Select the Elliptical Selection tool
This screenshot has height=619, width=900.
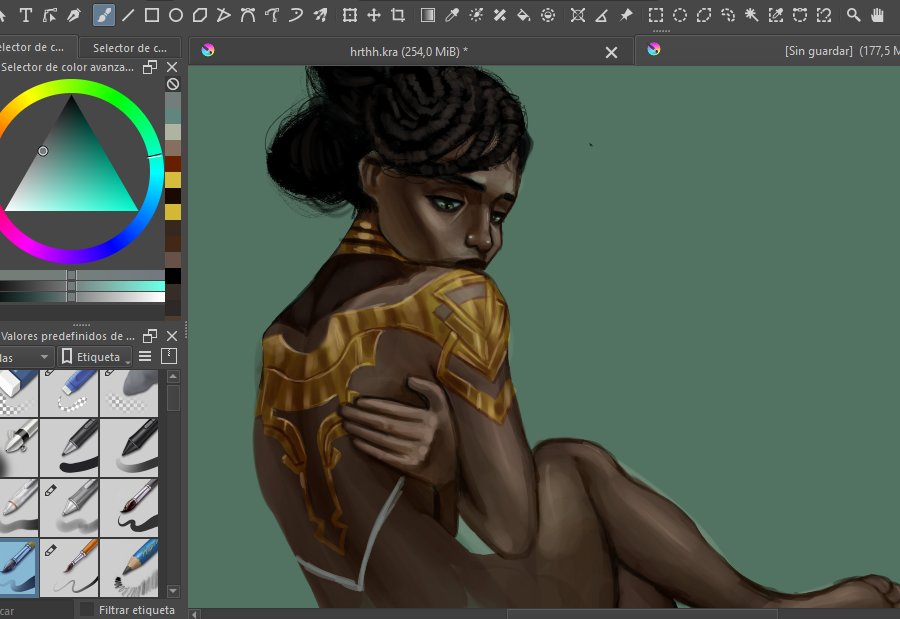coord(680,15)
